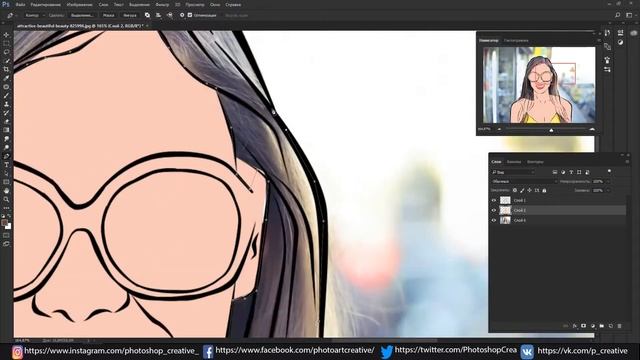Select the Rectangular Marquee tool
640x360 pixels.
tap(6, 44)
